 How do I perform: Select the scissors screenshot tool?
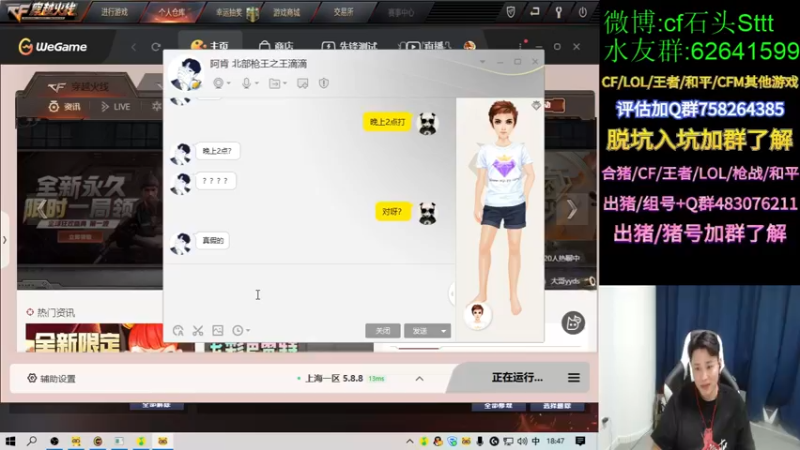198,331
